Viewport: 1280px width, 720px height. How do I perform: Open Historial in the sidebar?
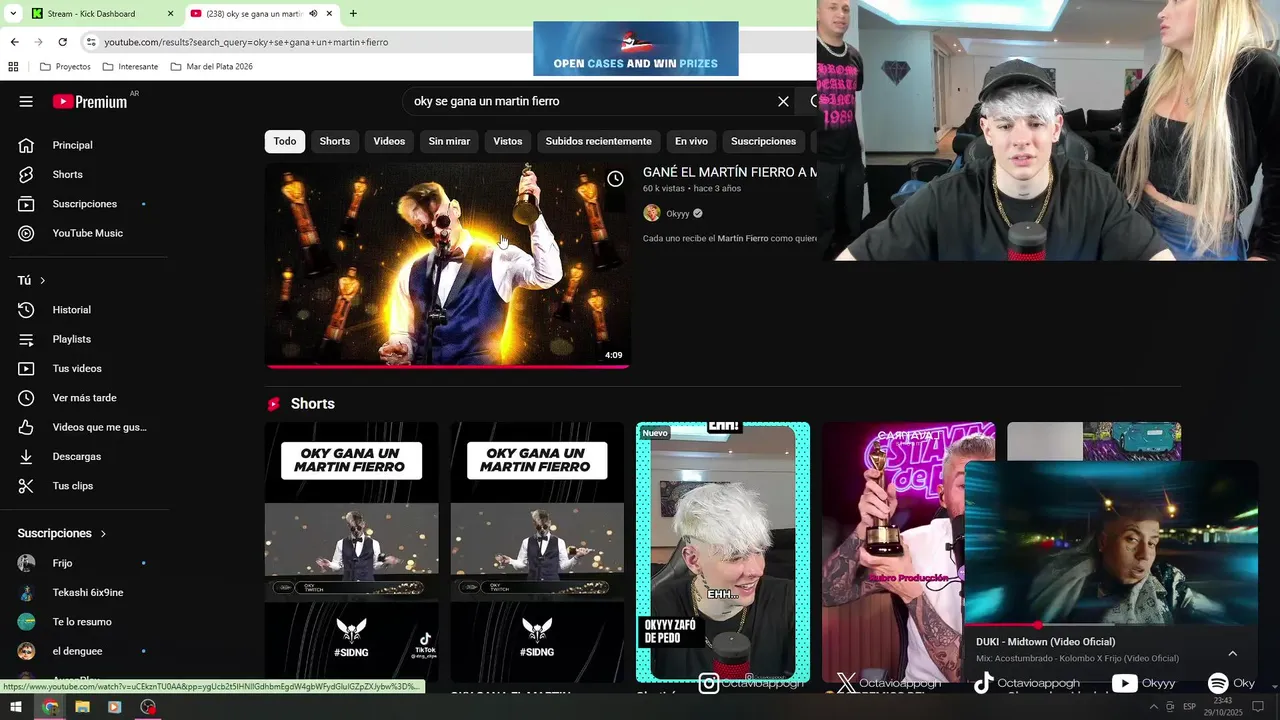click(72, 310)
